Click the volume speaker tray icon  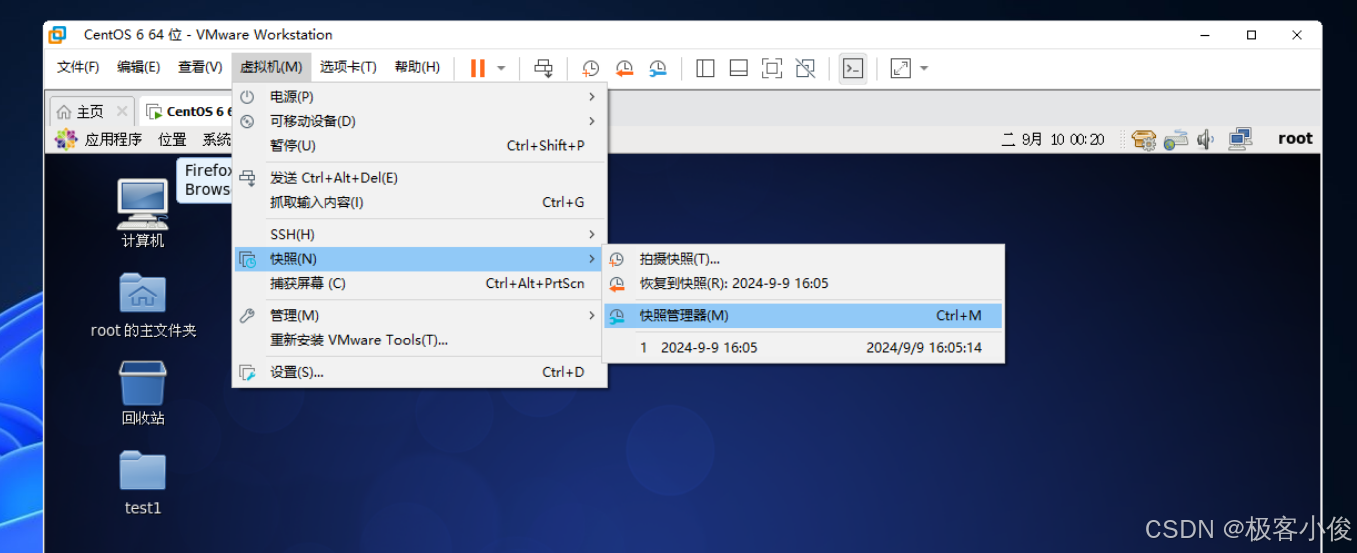(x=1206, y=139)
